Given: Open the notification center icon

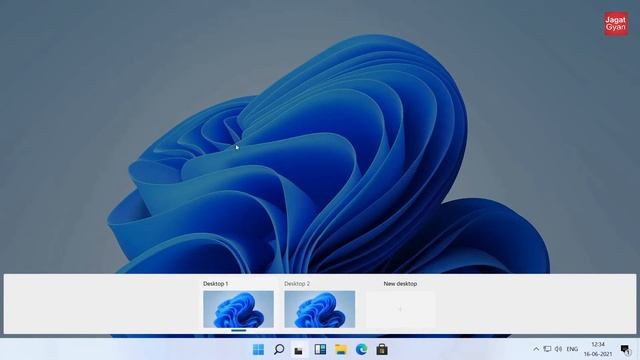Looking at the screenshot, I should 625,349.
